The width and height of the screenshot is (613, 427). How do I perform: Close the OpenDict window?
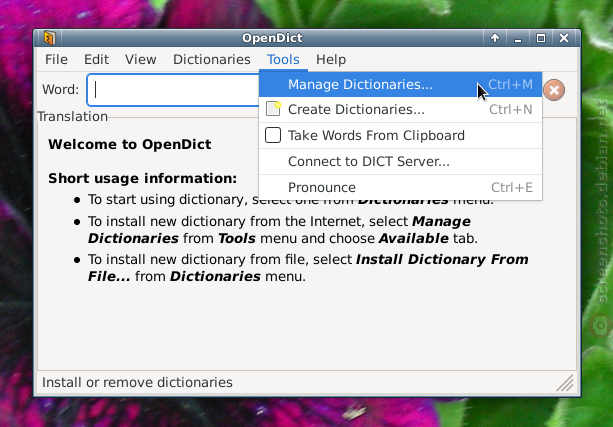click(564, 38)
